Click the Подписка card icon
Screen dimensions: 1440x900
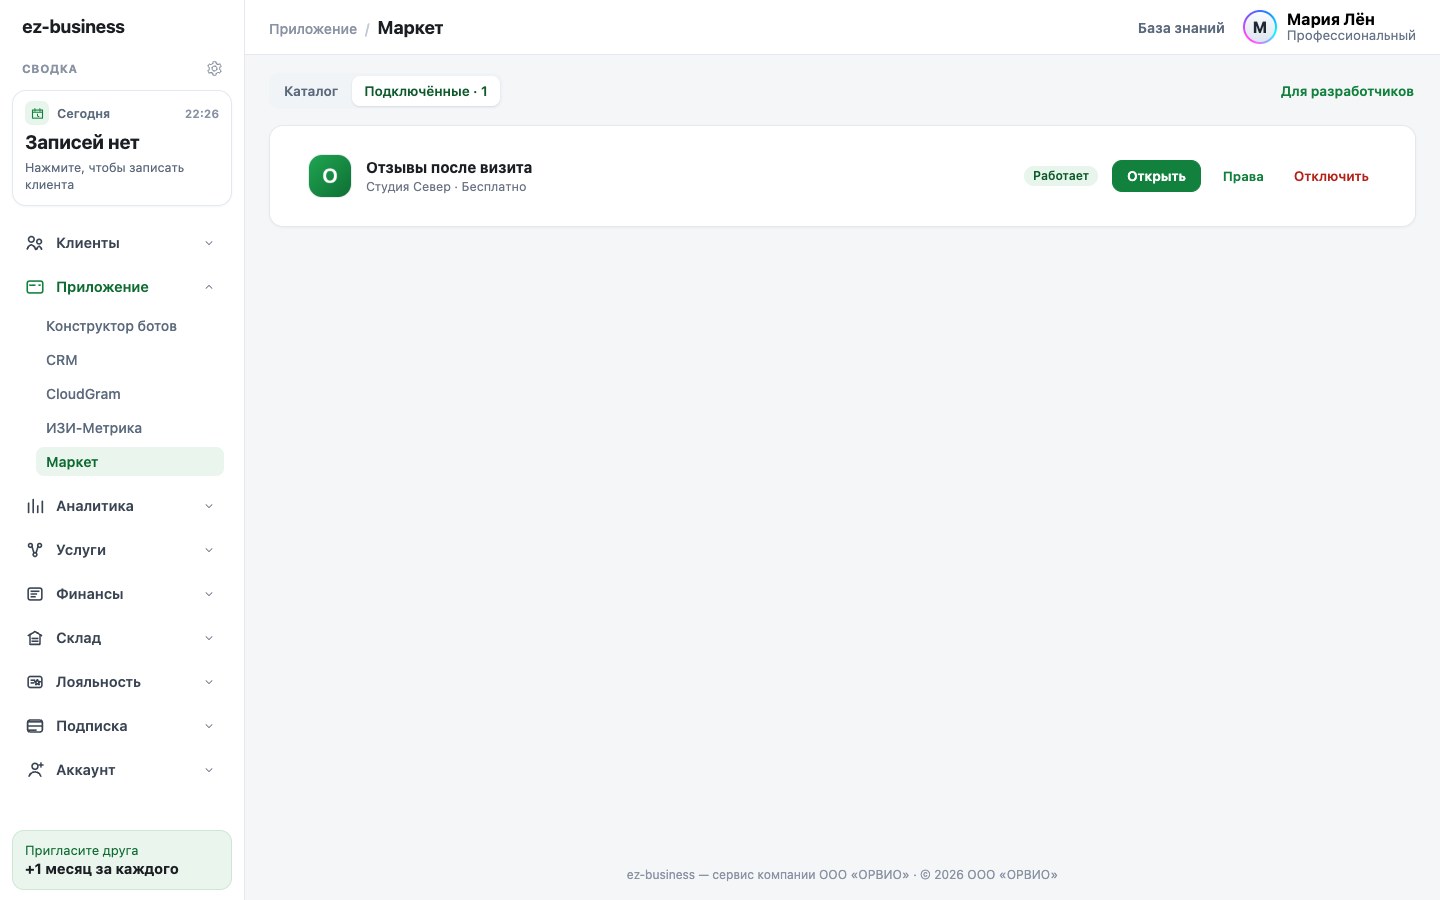click(x=35, y=726)
